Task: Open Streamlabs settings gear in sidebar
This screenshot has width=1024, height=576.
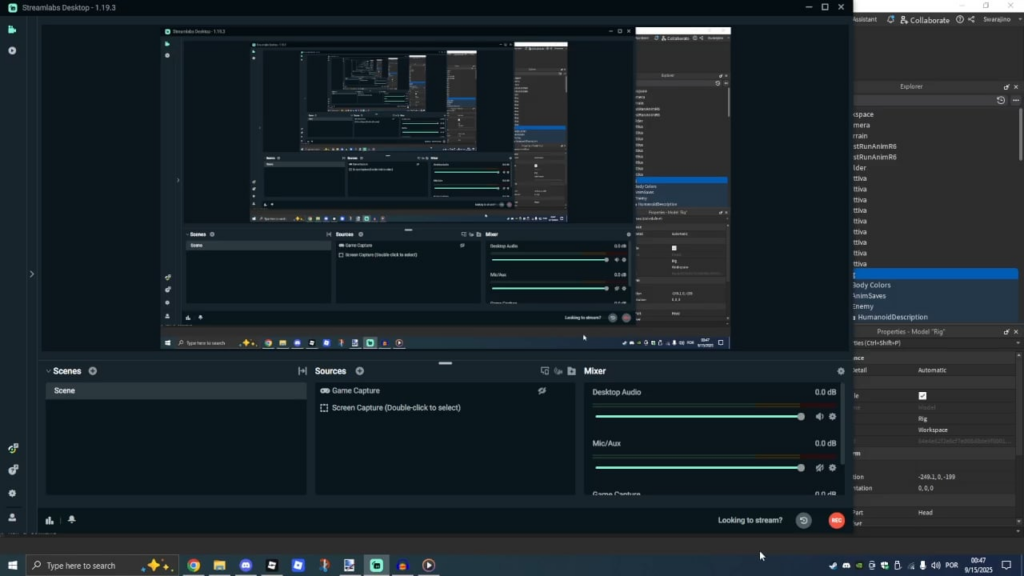Action: [x=12, y=494]
